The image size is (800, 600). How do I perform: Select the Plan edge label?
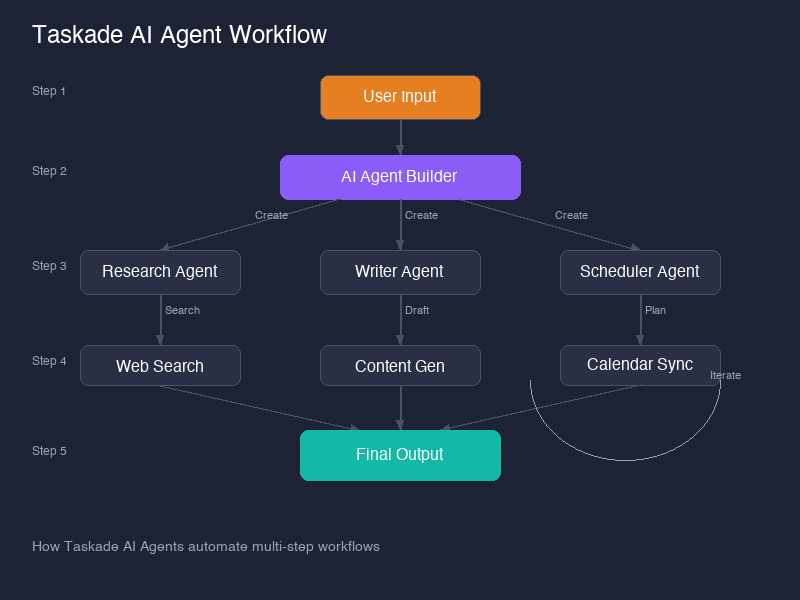655,310
